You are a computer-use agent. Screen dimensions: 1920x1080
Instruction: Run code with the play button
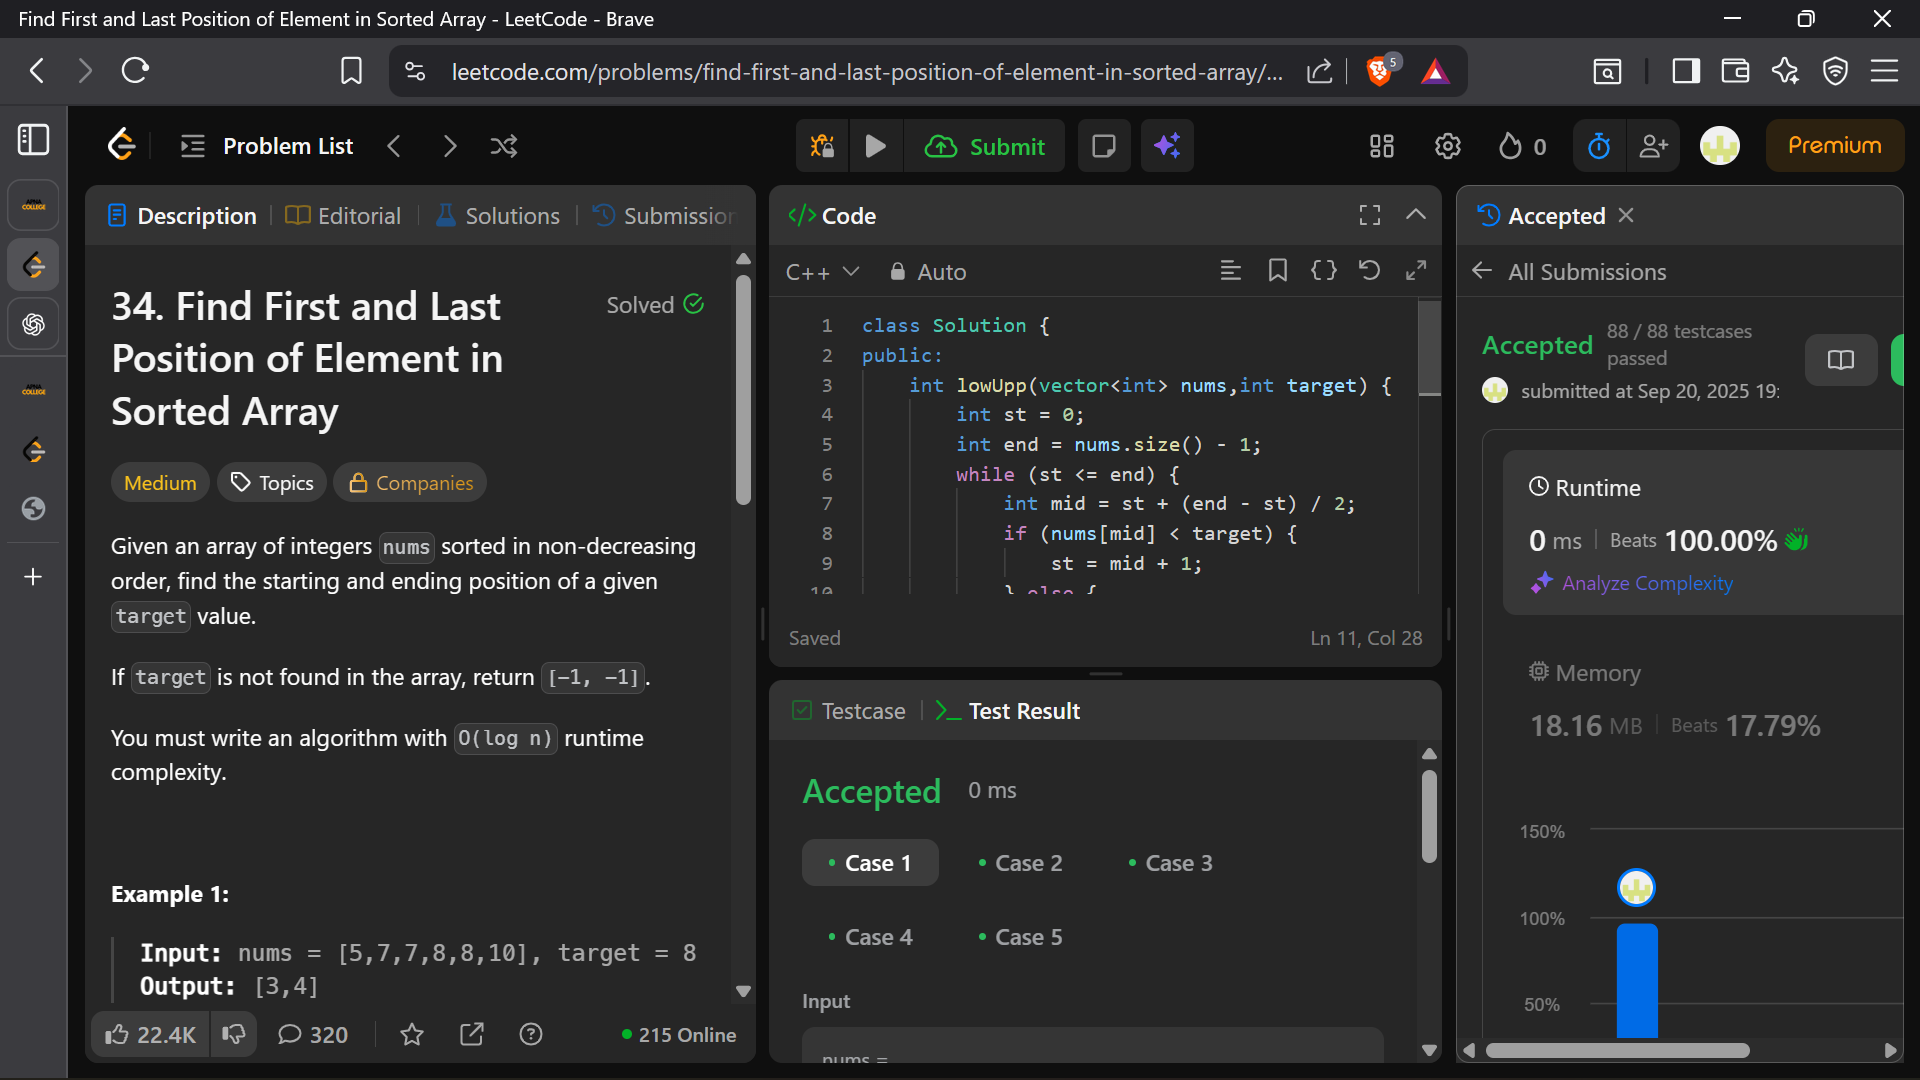point(875,146)
